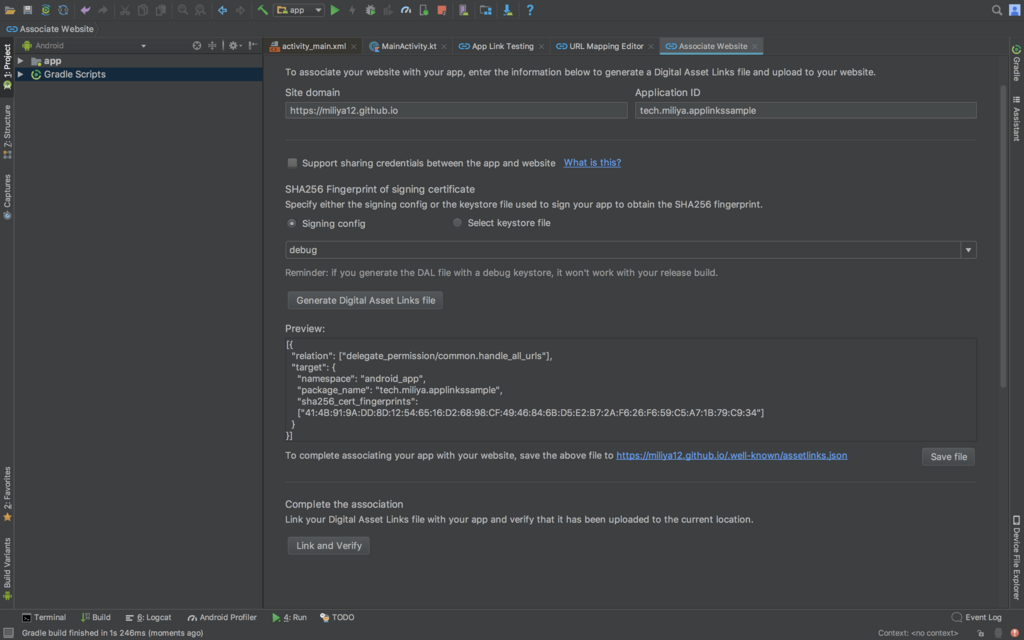Open the AVD Manager icon
The height and width of the screenshot is (640, 1024).
(464, 10)
